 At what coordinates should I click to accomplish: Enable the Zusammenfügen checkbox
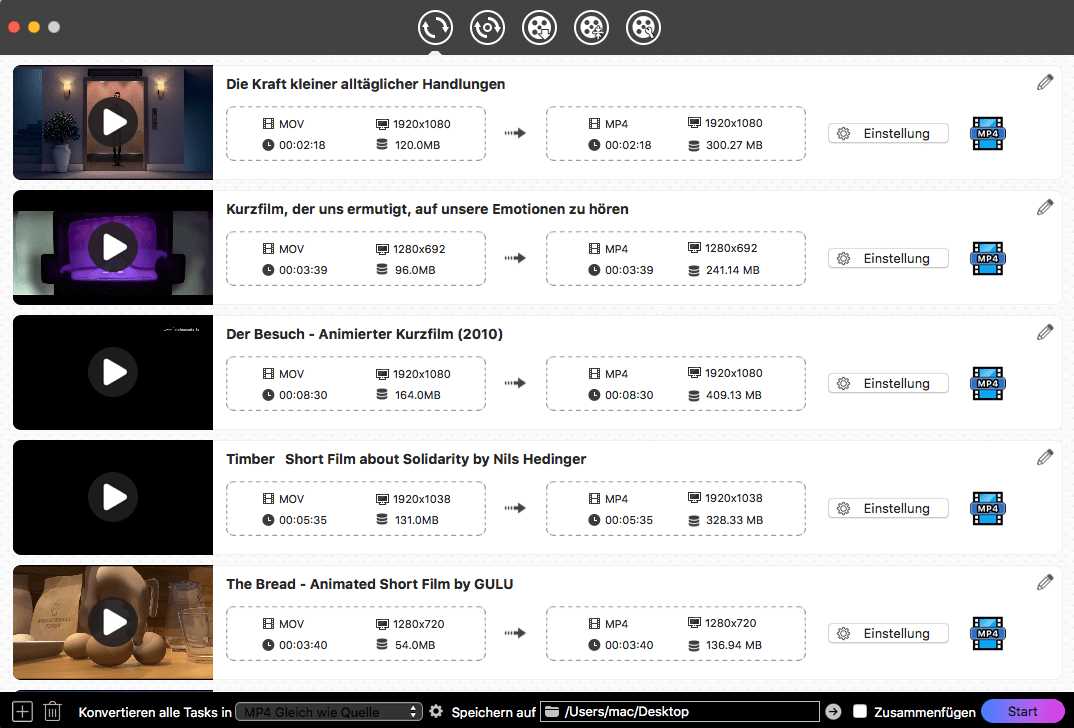click(x=860, y=711)
